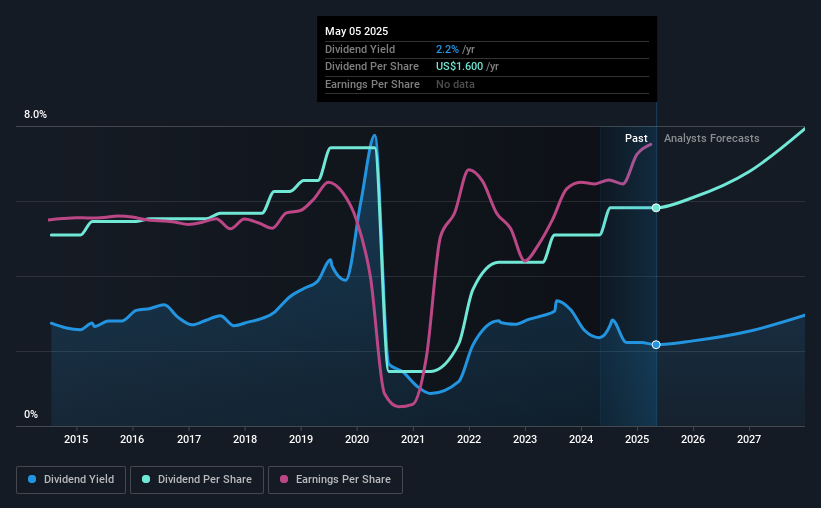Select the blue dividend yield data point marker
The height and width of the screenshot is (508, 821).
pos(656,345)
